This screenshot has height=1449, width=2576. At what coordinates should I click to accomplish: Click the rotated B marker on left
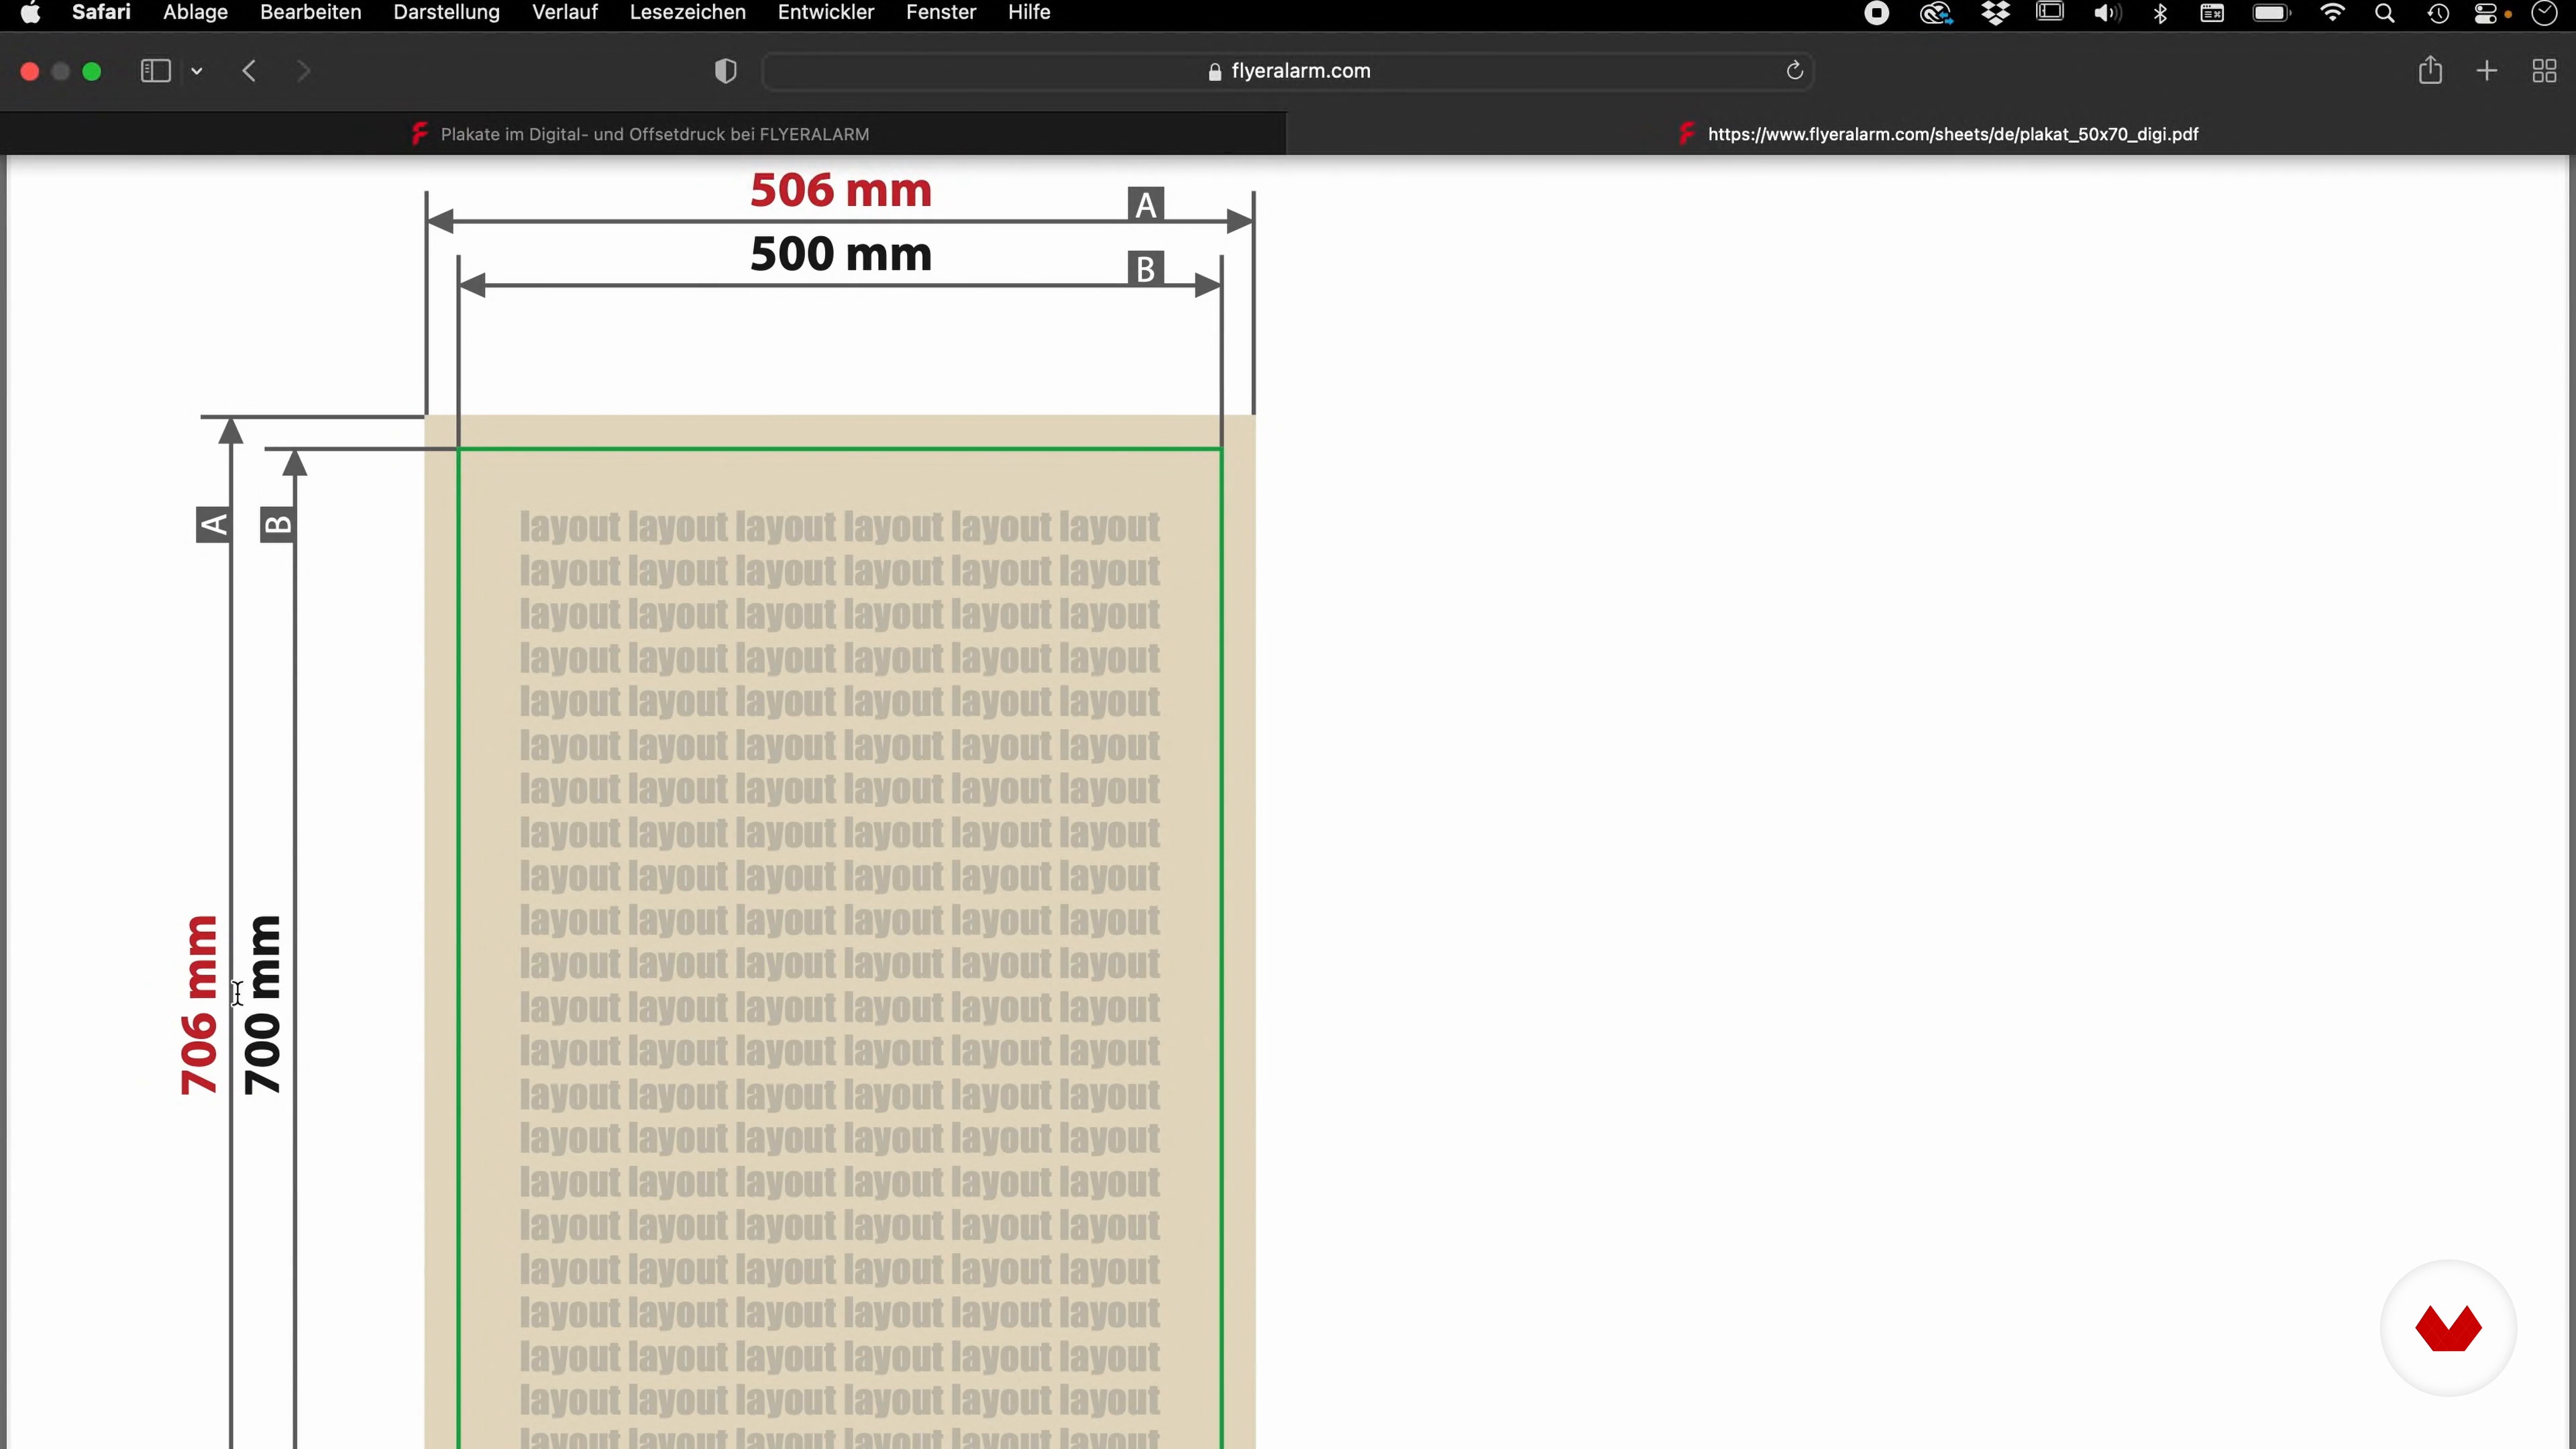click(x=277, y=524)
